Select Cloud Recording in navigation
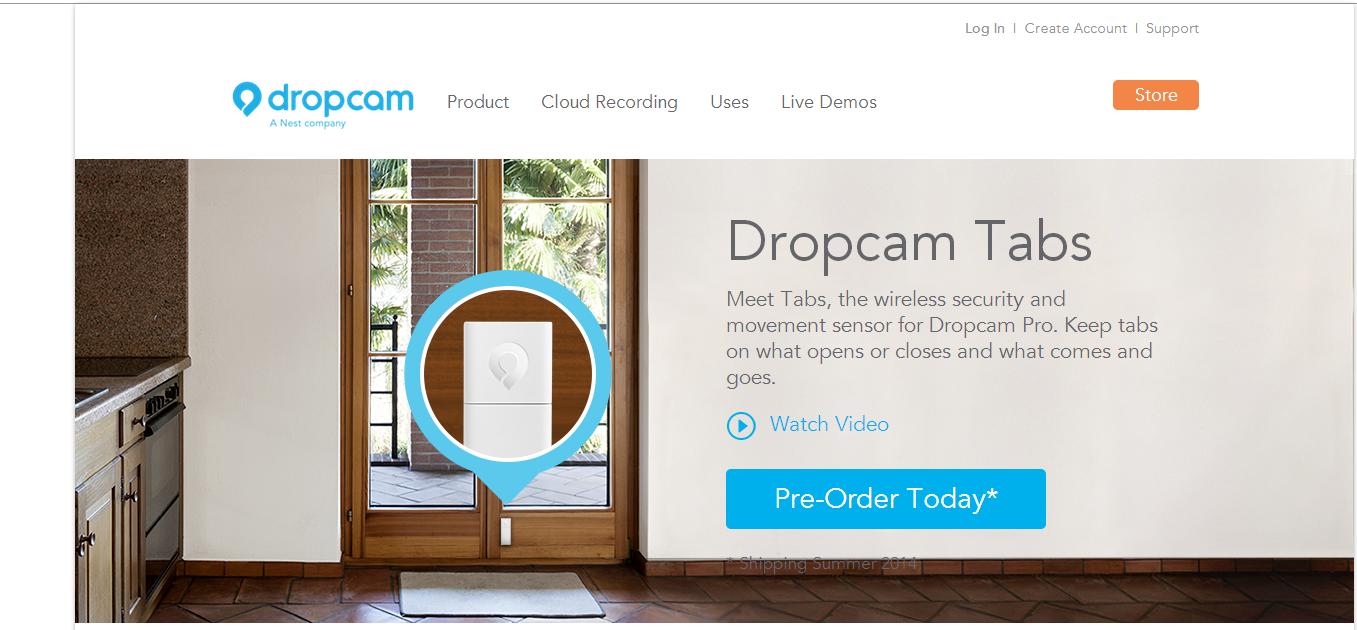 [x=609, y=102]
